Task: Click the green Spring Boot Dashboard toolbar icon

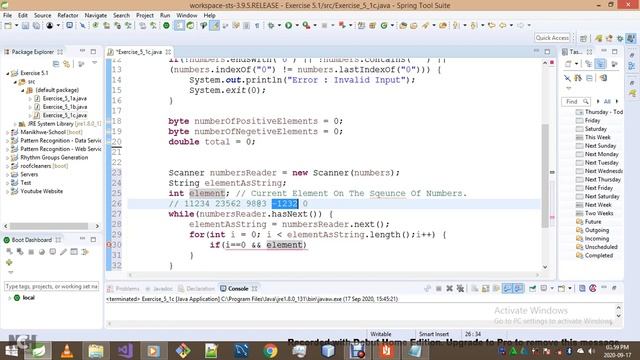Action: point(166,26)
